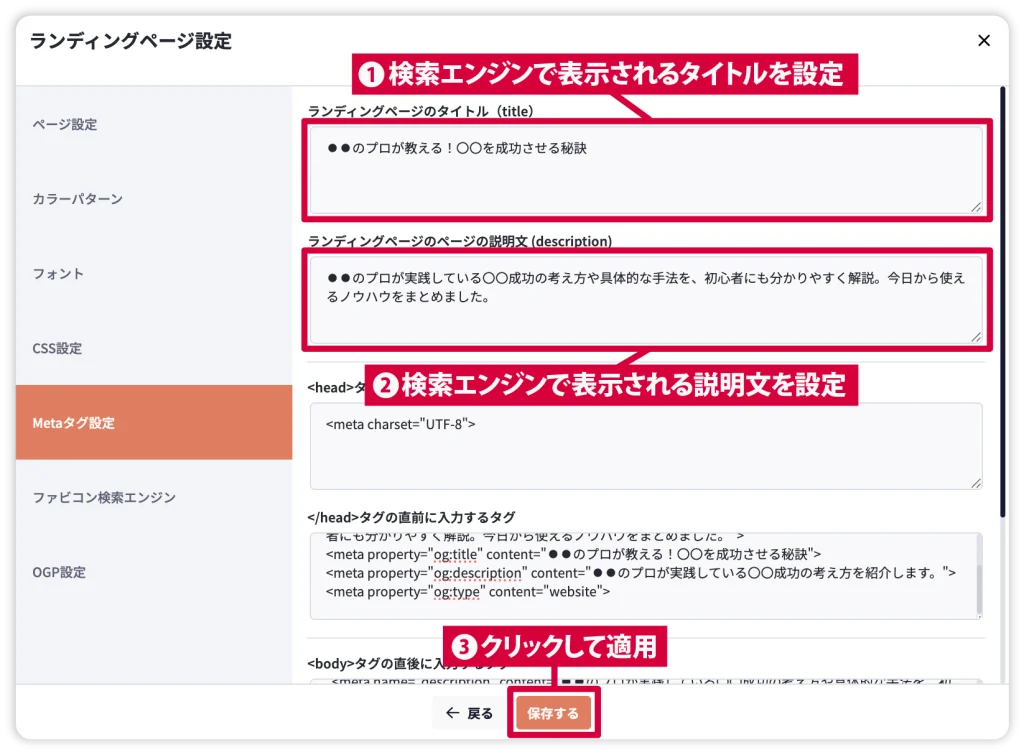Click the body tag text area at bottom
Image resolution: width=1024 pixels, height=755 pixels.
(640, 683)
